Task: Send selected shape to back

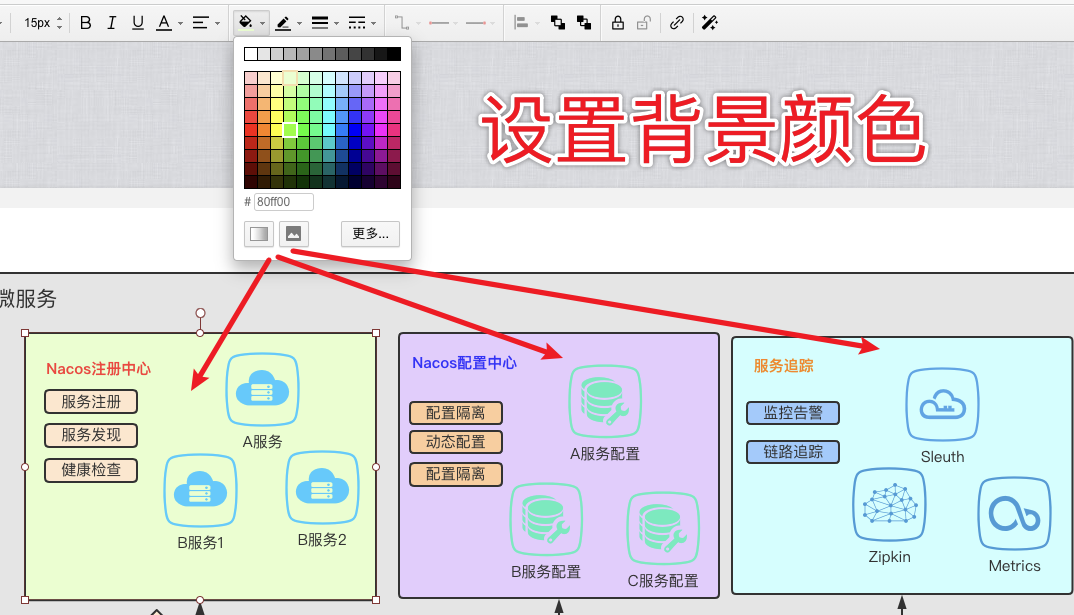Action: click(584, 23)
